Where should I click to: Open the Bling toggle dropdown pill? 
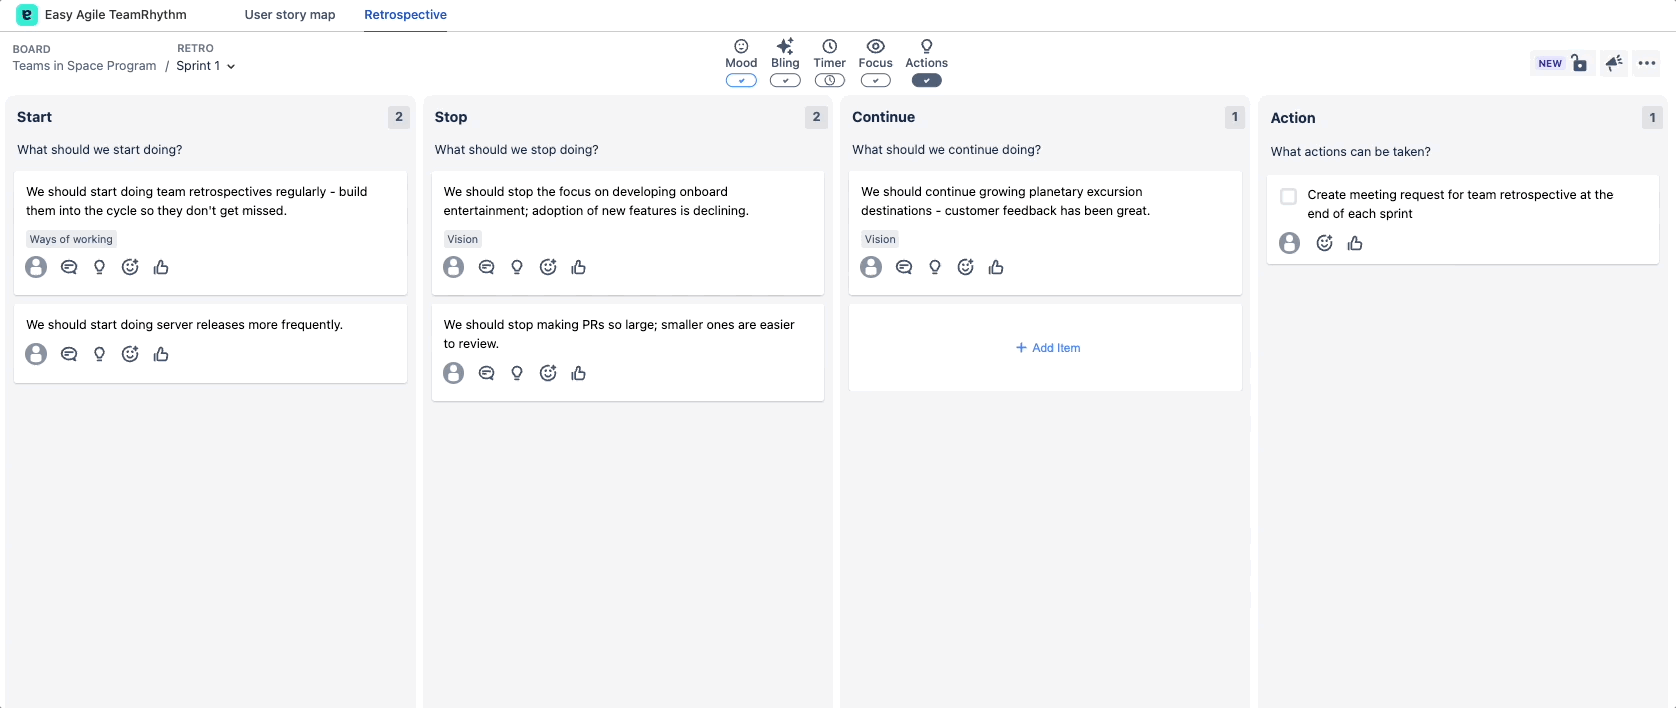[x=785, y=81]
